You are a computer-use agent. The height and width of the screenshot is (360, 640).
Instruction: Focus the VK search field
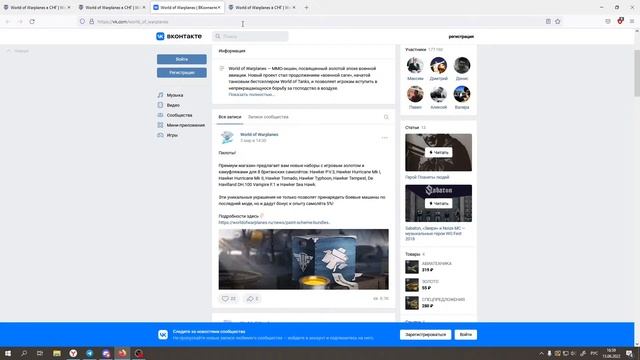[250, 36]
